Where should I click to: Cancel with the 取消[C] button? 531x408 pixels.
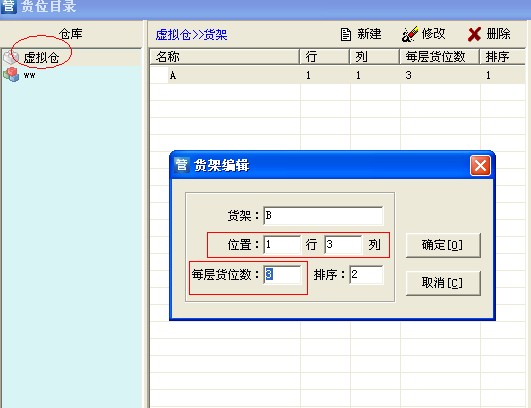(x=443, y=283)
